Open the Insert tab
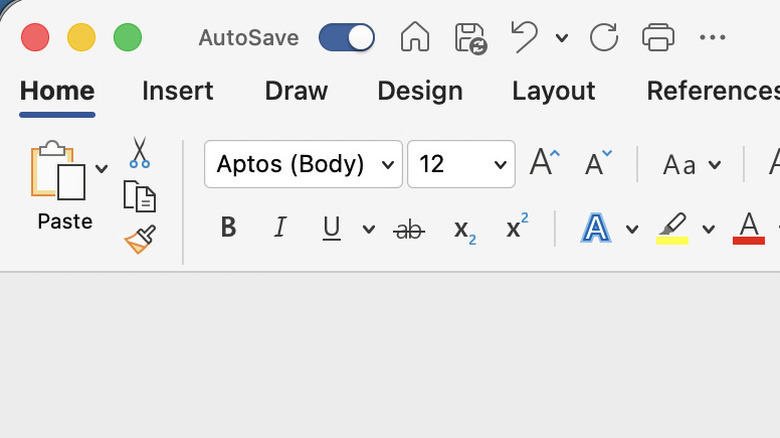The image size is (780, 438). (x=178, y=91)
